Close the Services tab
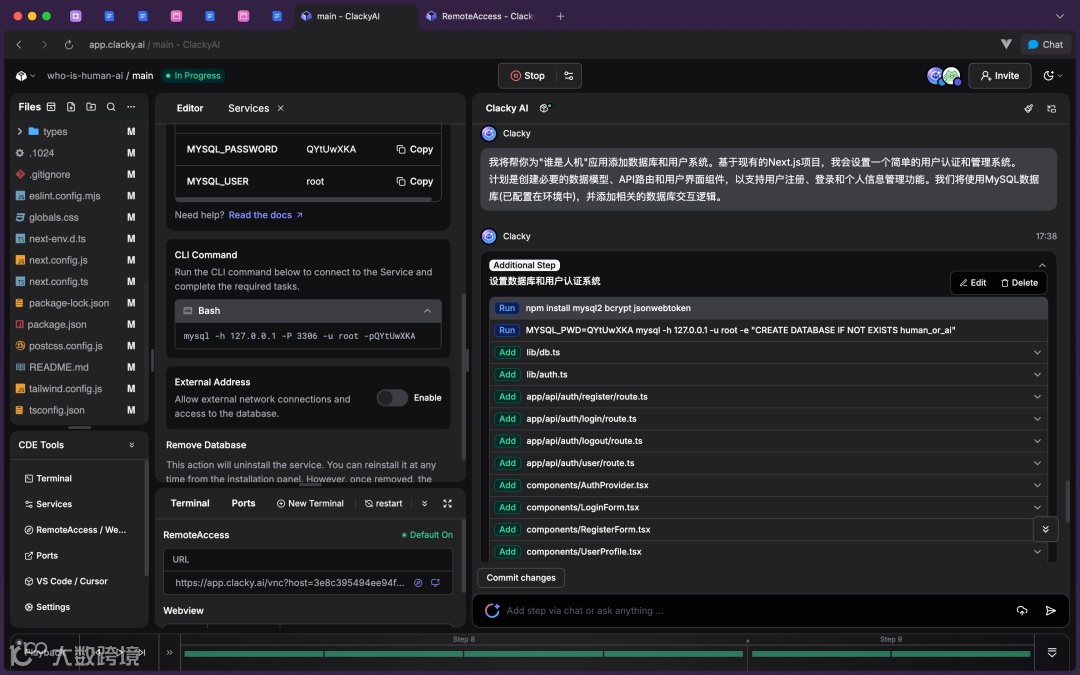The image size is (1080, 675). [280, 108]
